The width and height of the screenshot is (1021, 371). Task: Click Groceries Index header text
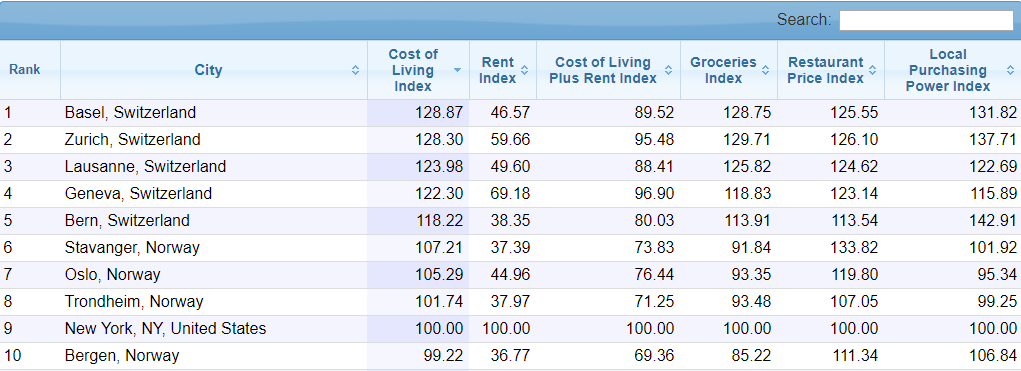723,70
